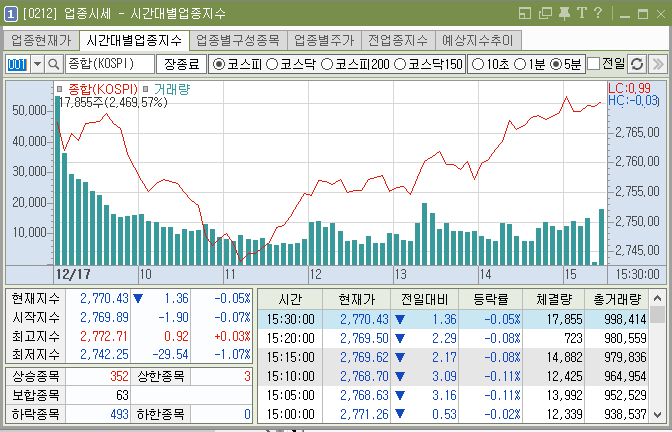The image size is (672, 432).
Task: Click the T font icon in title bar
Action: 582,13
